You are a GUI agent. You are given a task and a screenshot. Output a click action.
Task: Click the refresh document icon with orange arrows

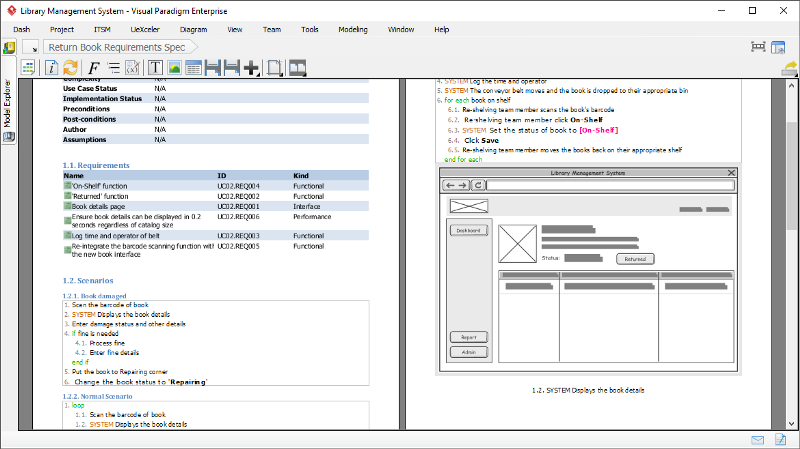click(x=70, y=68)
